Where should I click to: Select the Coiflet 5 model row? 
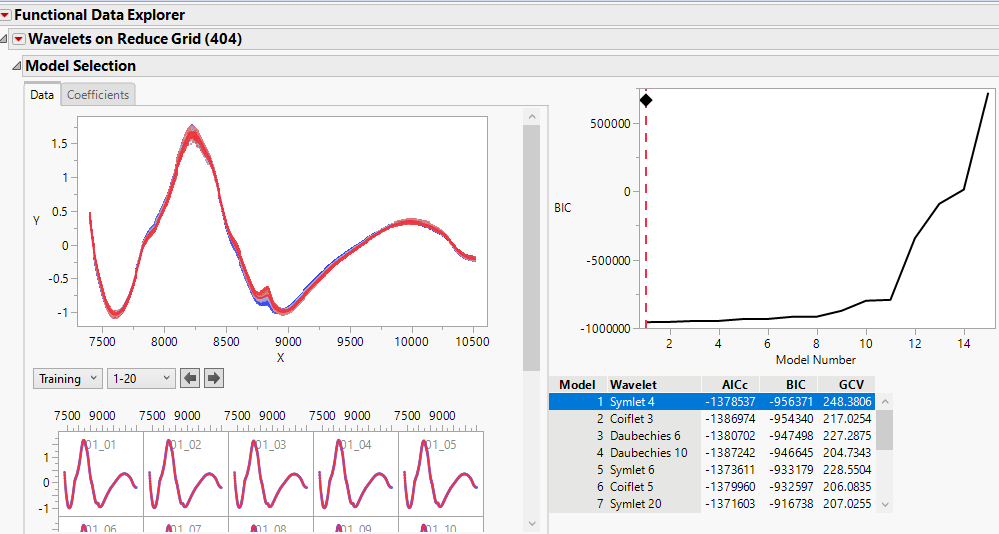711,487
